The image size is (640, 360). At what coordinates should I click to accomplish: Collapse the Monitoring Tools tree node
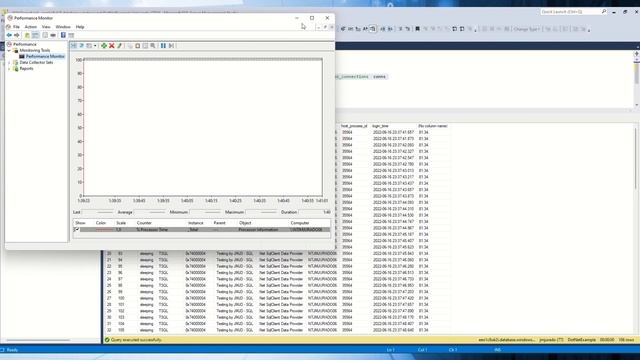(9, 50)
